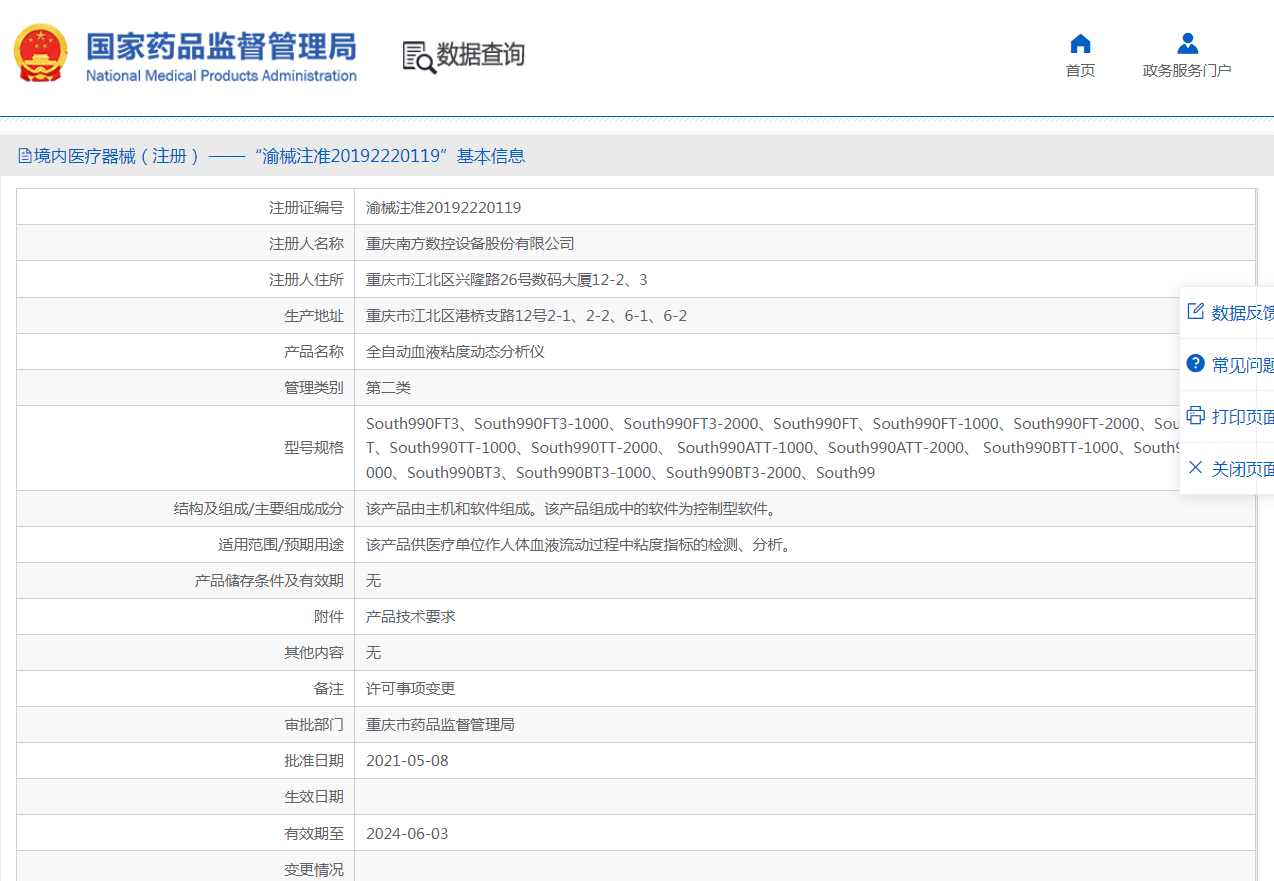The image size is (1274, 881).
Task: Select 打印页面 in the side panel
Action: pyautogui.click(x=1243, y=417)
